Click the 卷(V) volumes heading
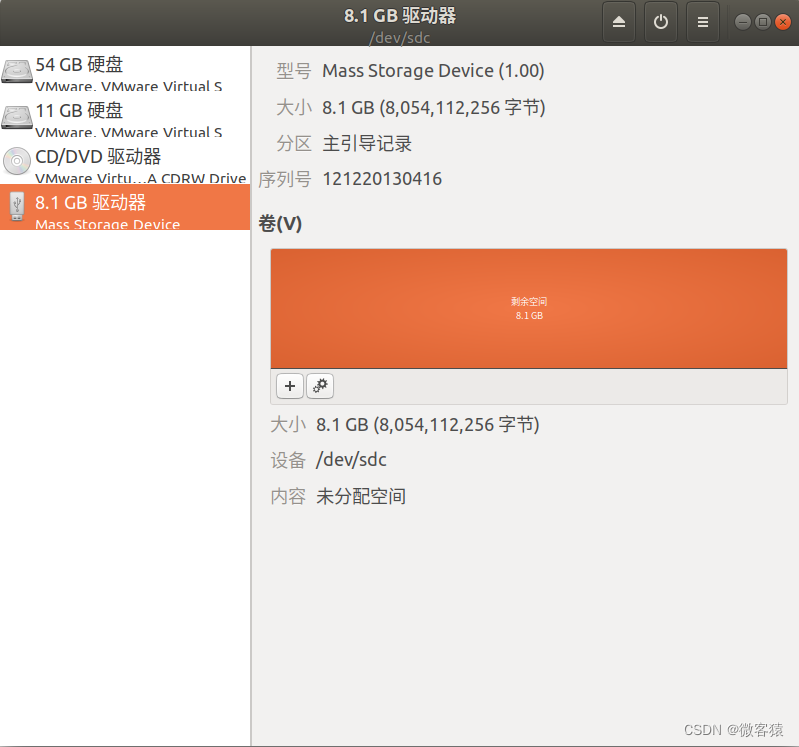The width and height of the screenshot is (799, 747). point(280,224)
